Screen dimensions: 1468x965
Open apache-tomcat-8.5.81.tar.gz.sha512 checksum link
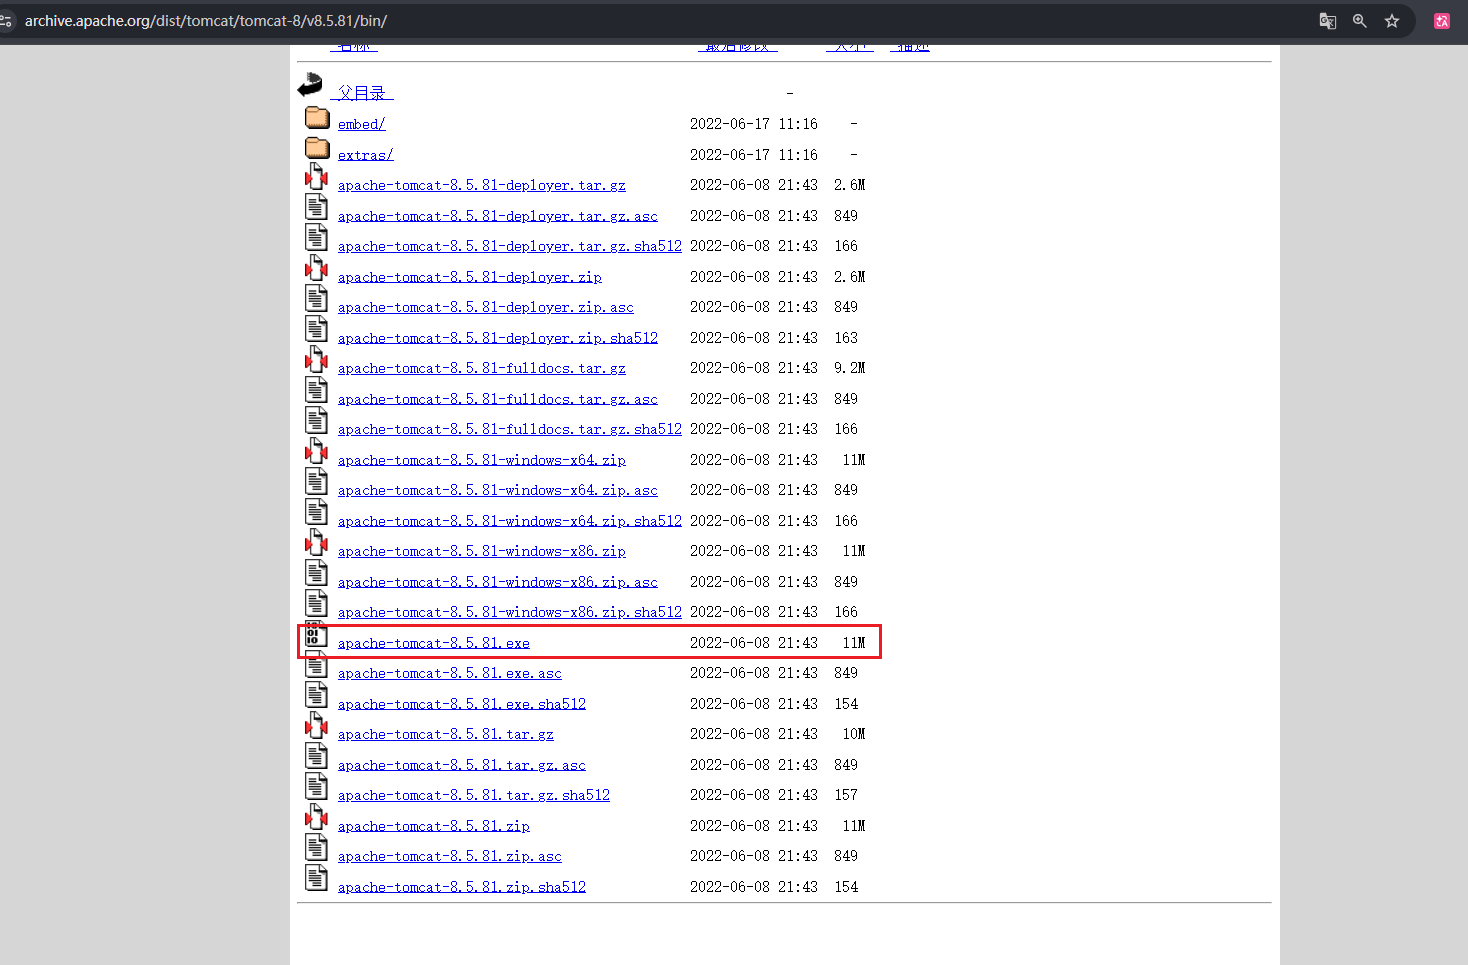coord(473,795)
